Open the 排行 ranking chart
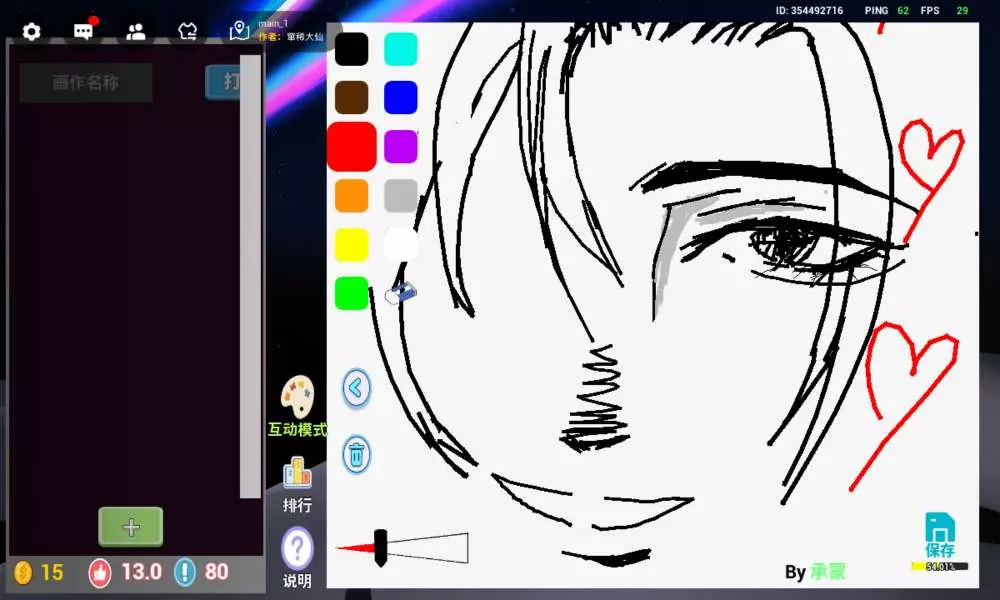This screenshot has width=1000, height=600. pos(297,473)
